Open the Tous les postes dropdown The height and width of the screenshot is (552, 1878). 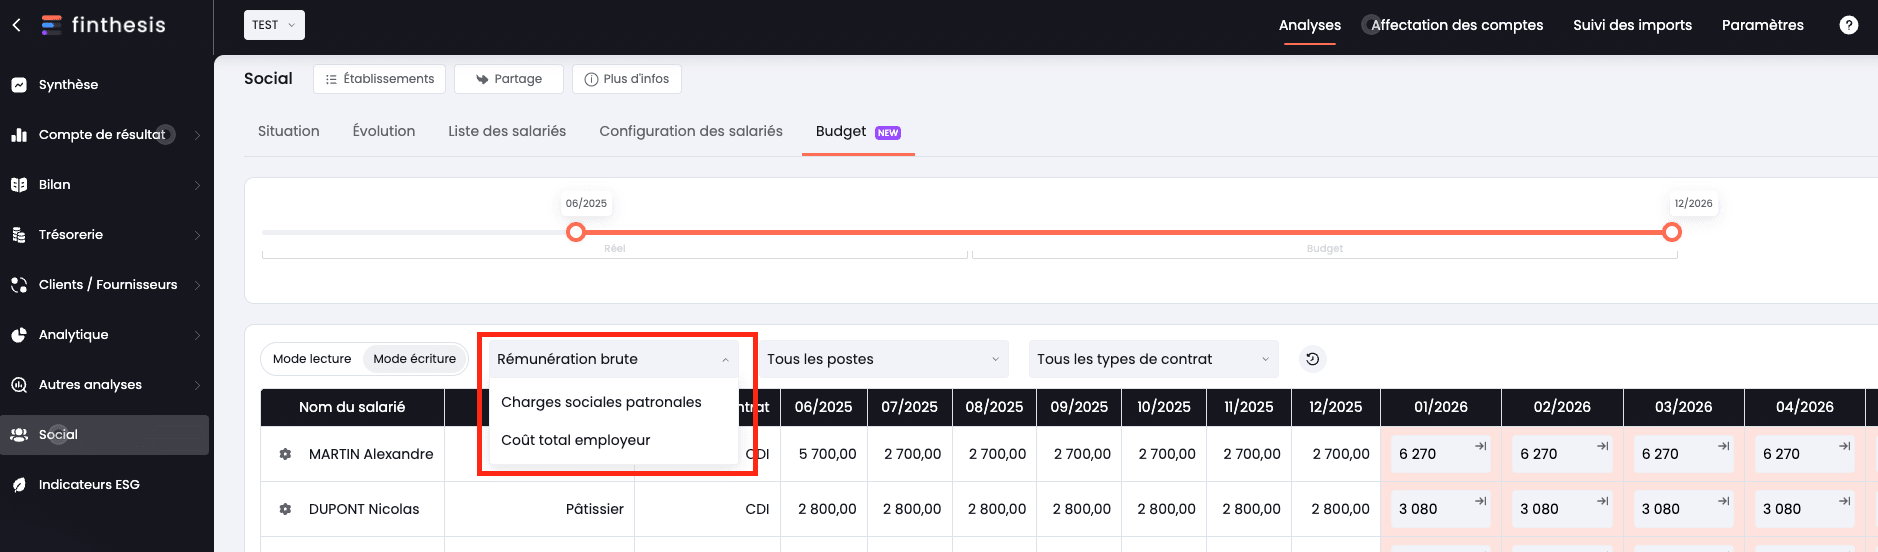883,359
